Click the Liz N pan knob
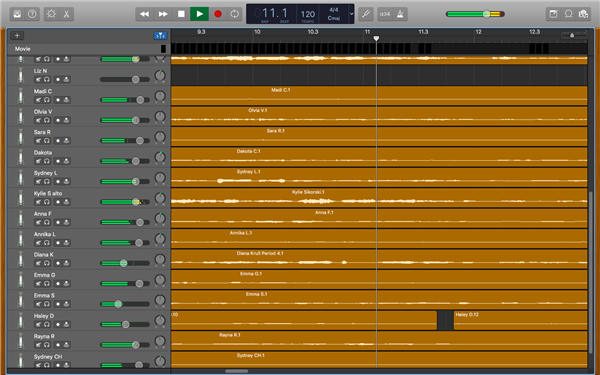The width and height of the screenshot is (600, 375). tap(160, 75)
